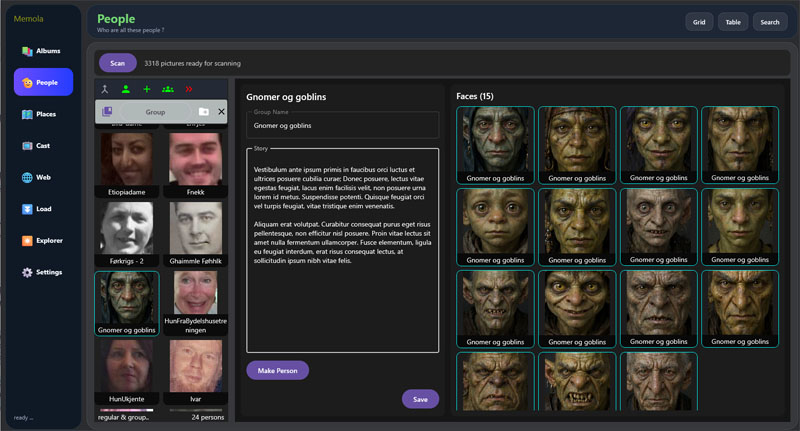The image size is (800, 431).
Task: Click the green single person icon
Action: click(126, 89)
